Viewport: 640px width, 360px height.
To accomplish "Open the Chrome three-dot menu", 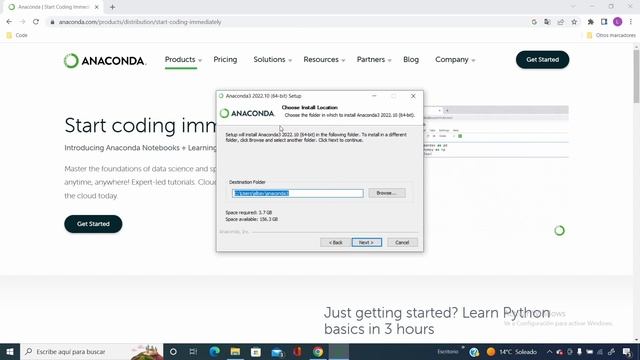I will (x=631, y=22).
